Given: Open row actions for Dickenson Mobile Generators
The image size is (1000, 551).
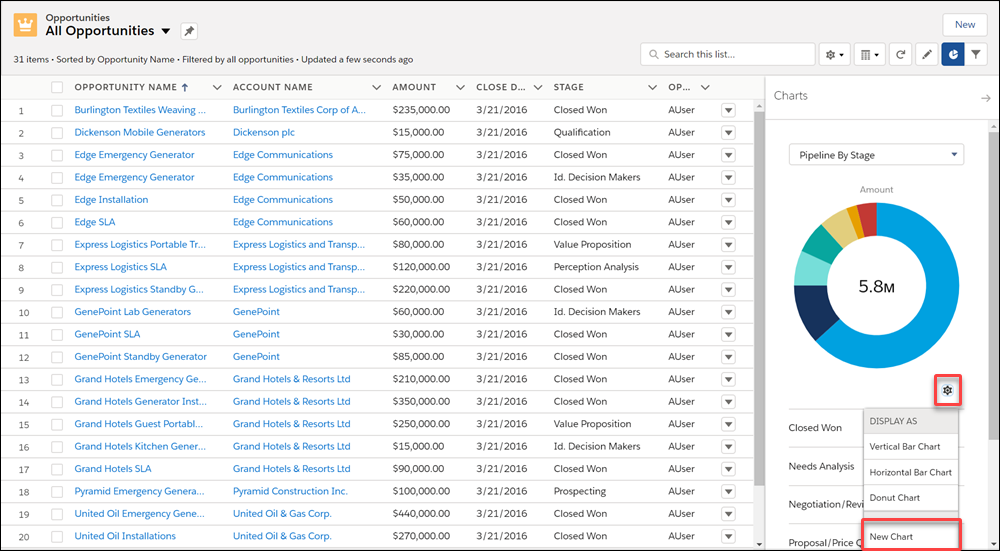Looking at the screenshot, I should [x=728, y=133].
